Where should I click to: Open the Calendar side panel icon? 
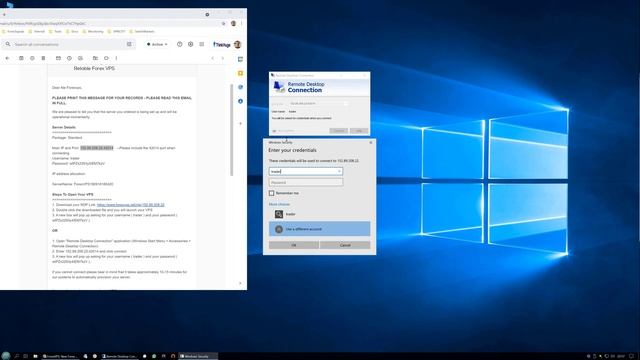pos(240,60)
